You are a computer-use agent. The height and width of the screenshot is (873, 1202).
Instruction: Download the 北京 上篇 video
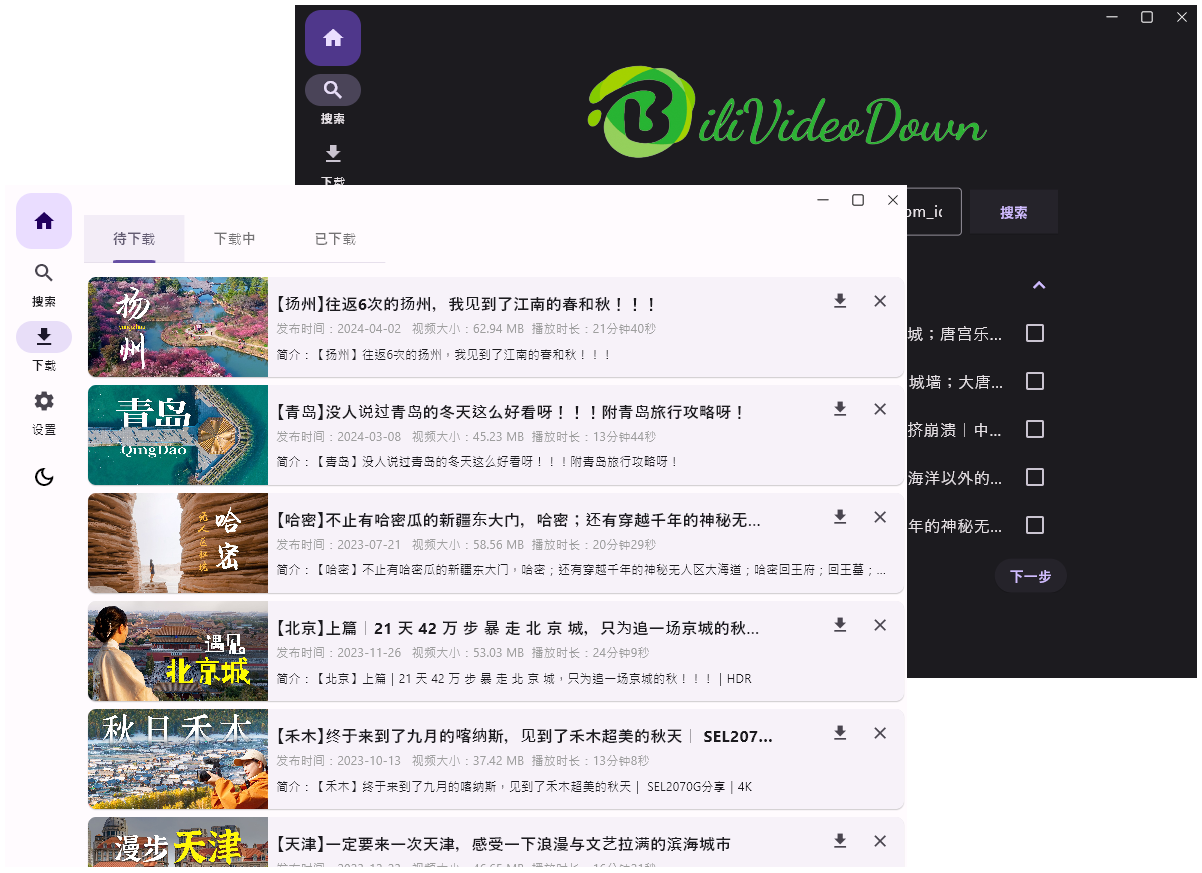pos(840,625)
